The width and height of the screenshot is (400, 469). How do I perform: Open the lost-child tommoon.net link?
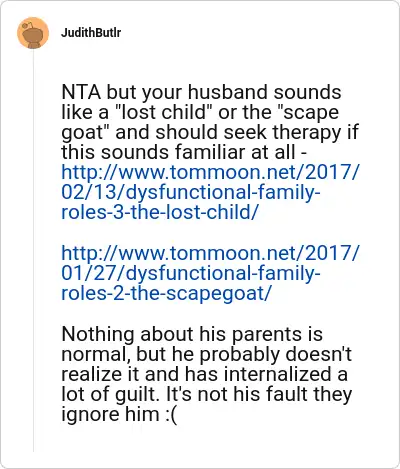(211, 192)
